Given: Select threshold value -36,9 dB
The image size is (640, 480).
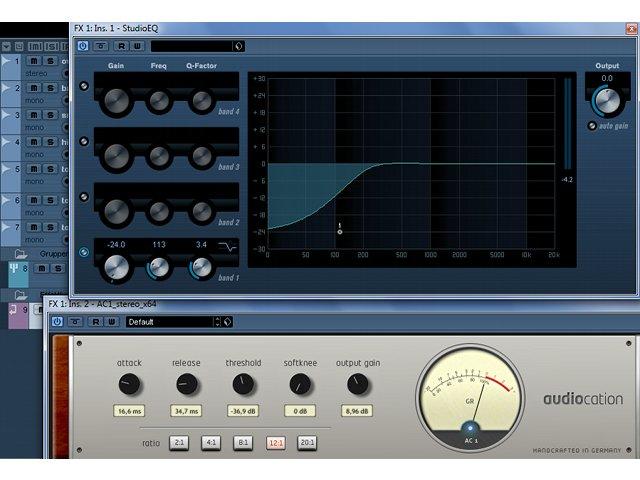Looking at the screenshot, I should click(243, 411).
